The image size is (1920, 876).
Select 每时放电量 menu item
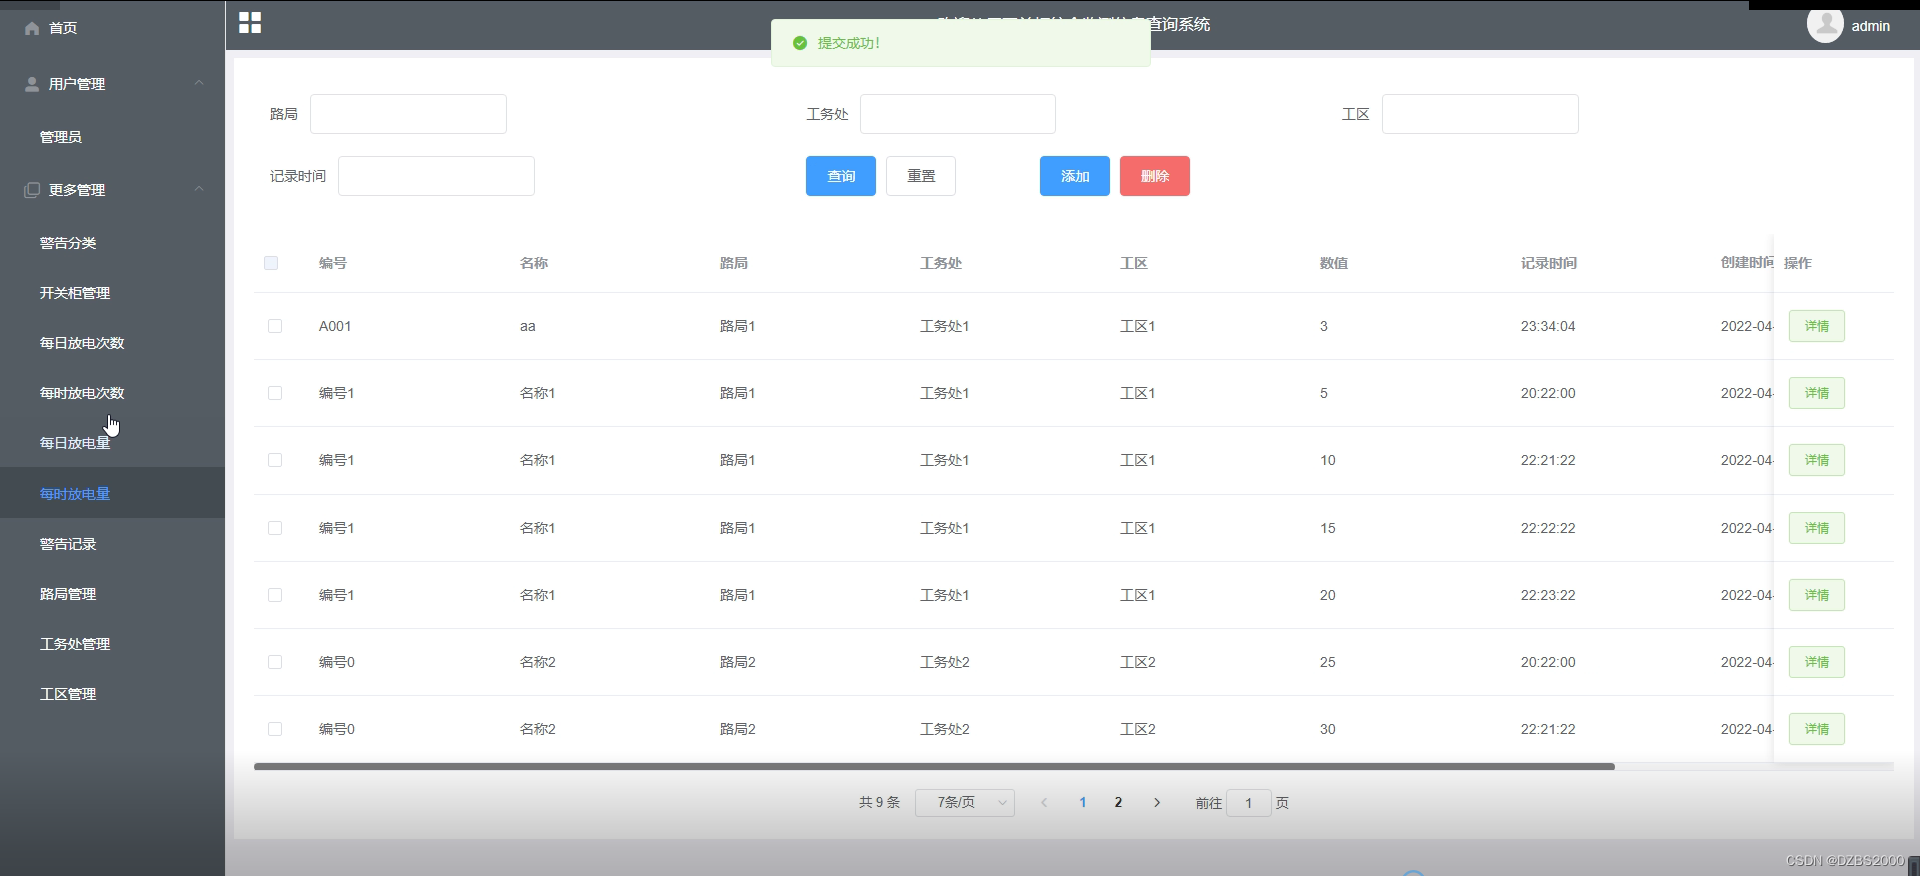coord(112,493)
